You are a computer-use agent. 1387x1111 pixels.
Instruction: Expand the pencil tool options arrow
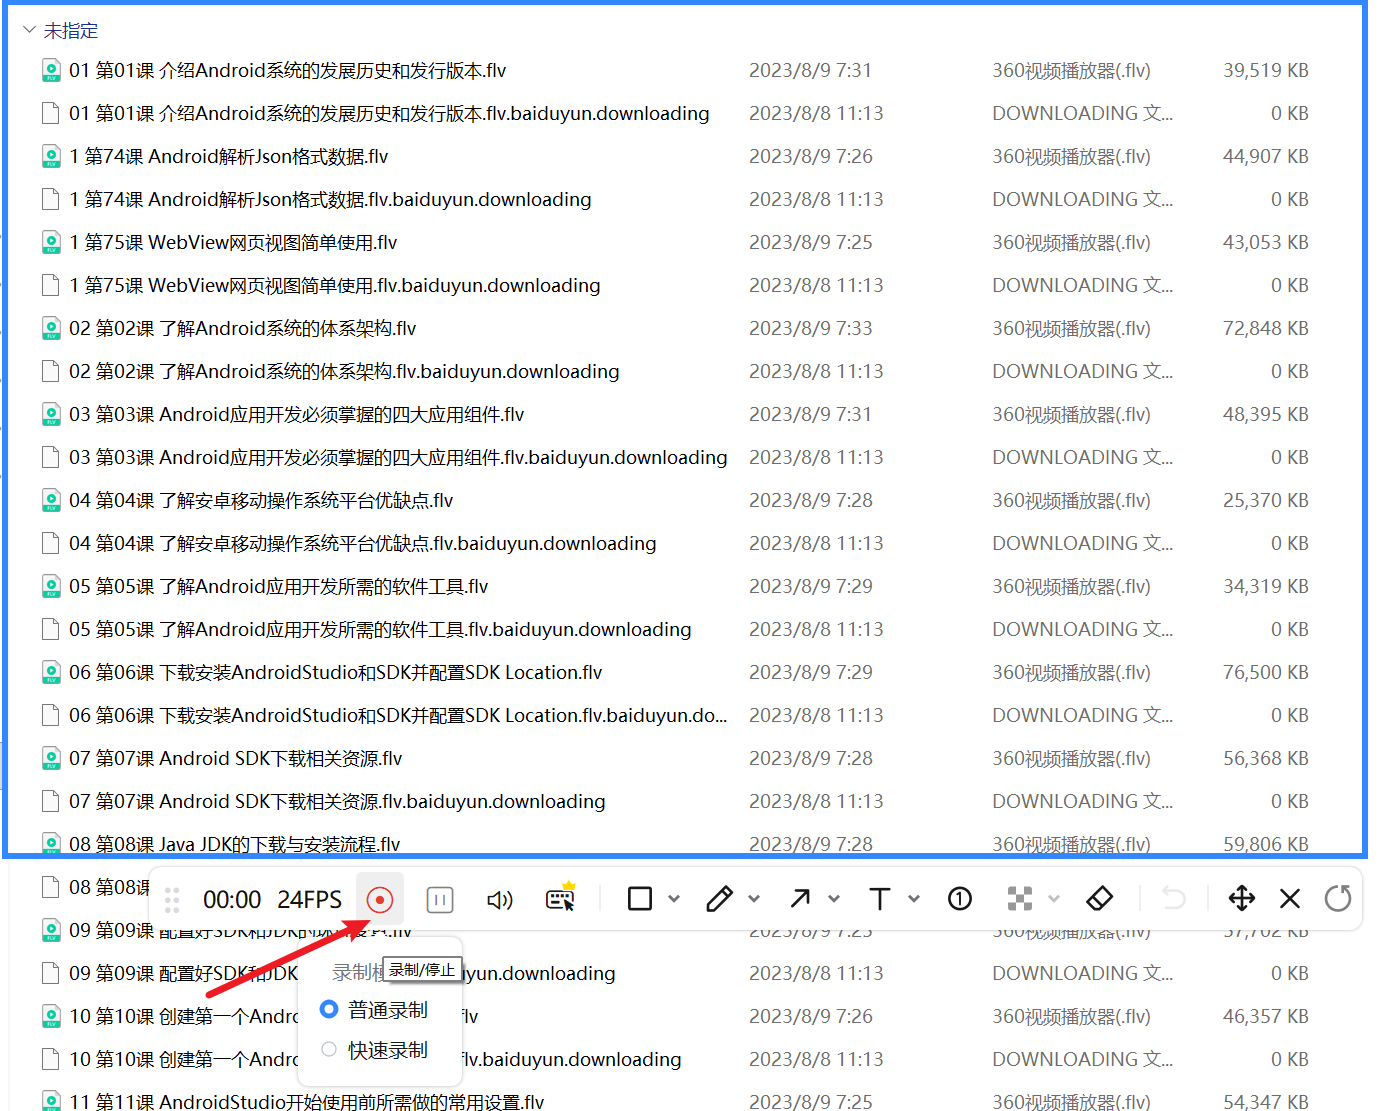(754, 899)
